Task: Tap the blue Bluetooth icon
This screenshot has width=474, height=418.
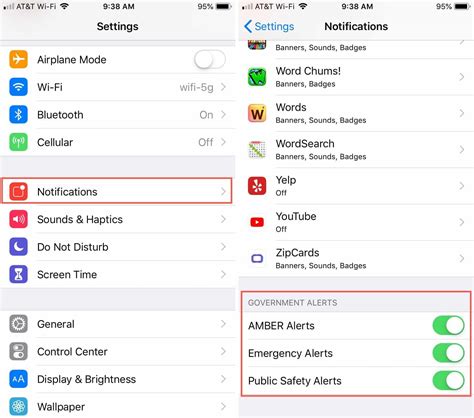Action: pyautogui.click(x=18, y=115)
